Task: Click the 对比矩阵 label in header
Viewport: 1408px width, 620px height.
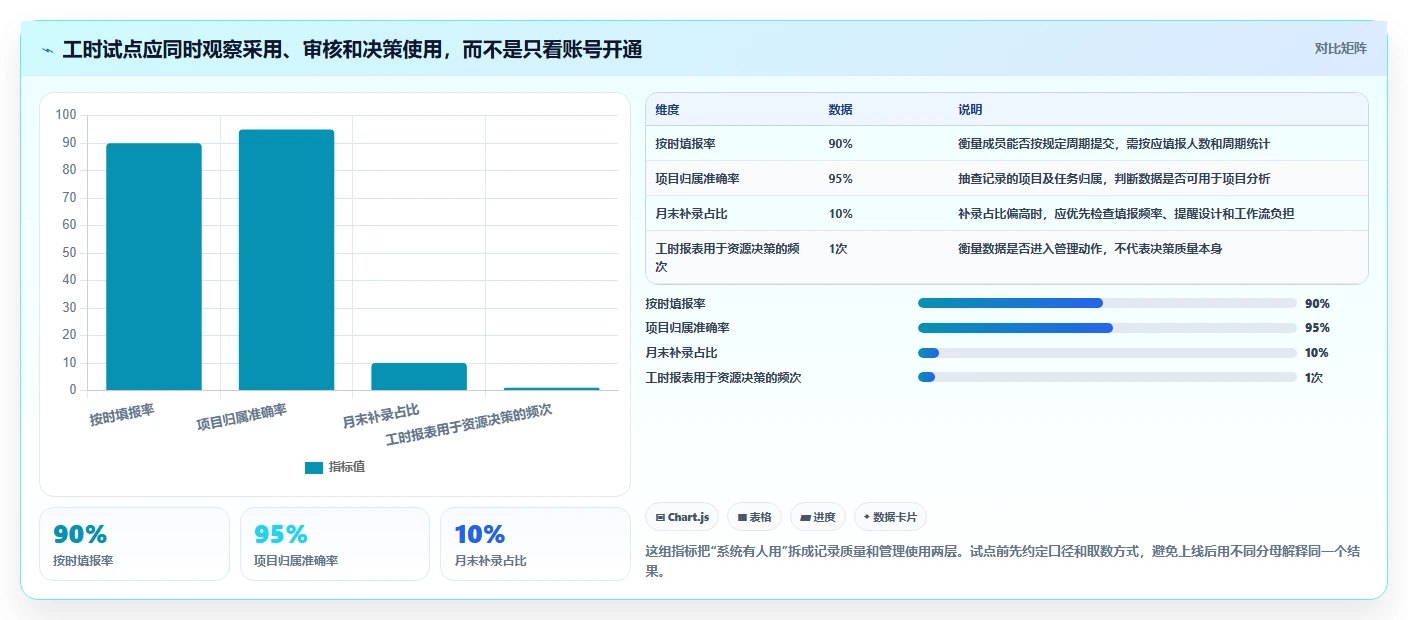Action: pyautogui.click(x=1340, y=48)
